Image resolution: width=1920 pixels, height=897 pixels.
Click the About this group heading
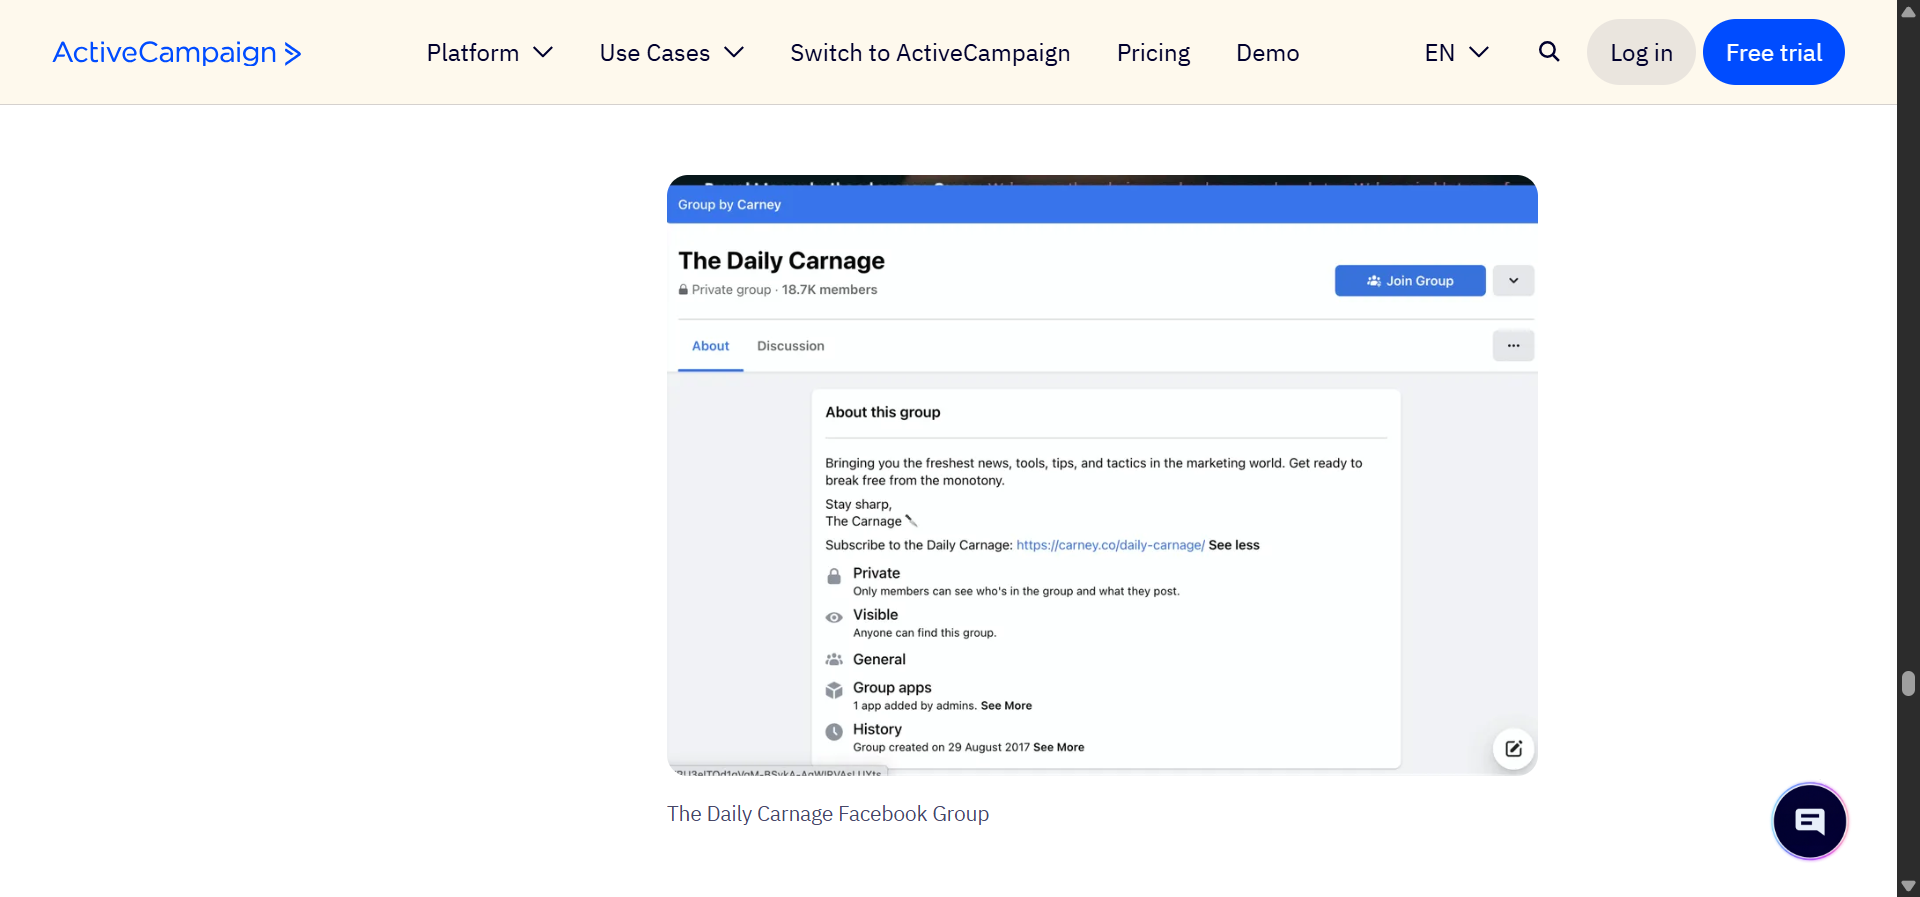point(883,412)
